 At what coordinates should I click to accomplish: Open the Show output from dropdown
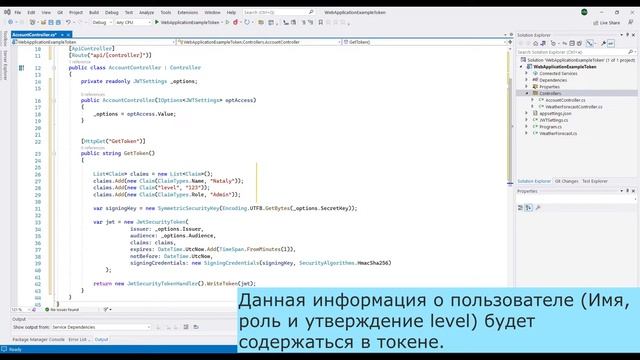click(x=101, y=327)
